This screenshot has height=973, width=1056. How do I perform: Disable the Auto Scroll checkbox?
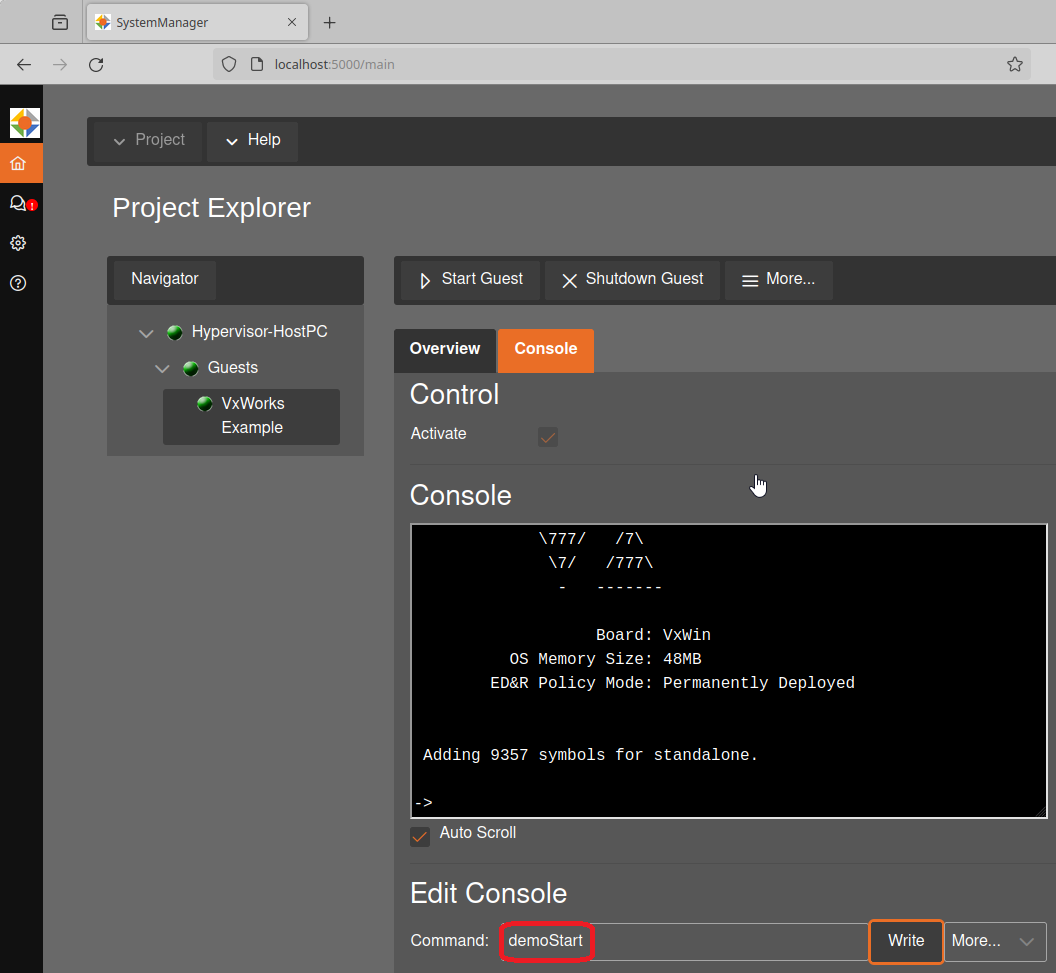click(x=420, y=836)
